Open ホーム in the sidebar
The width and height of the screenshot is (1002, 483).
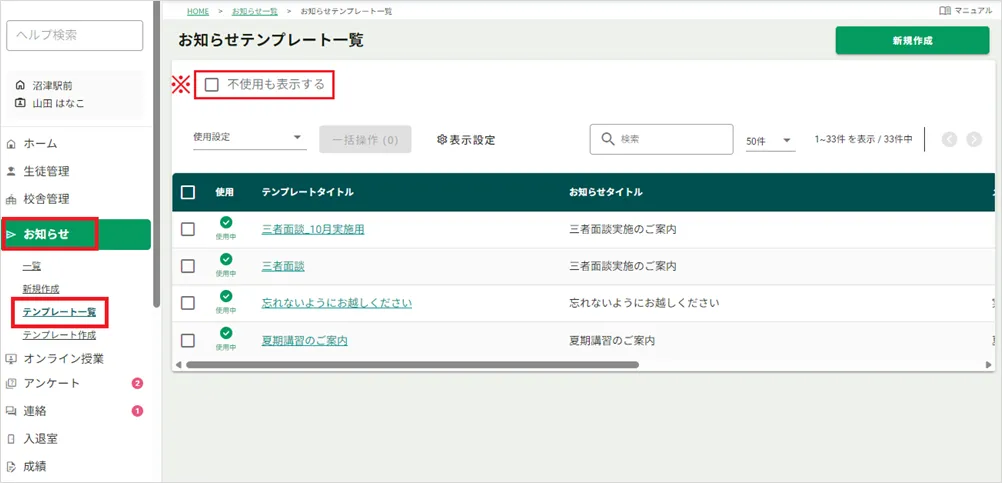coord(40,144)
